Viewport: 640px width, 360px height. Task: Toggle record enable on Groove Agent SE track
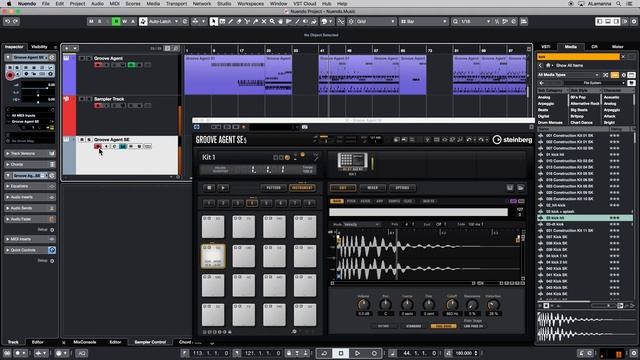click(98, 146)
